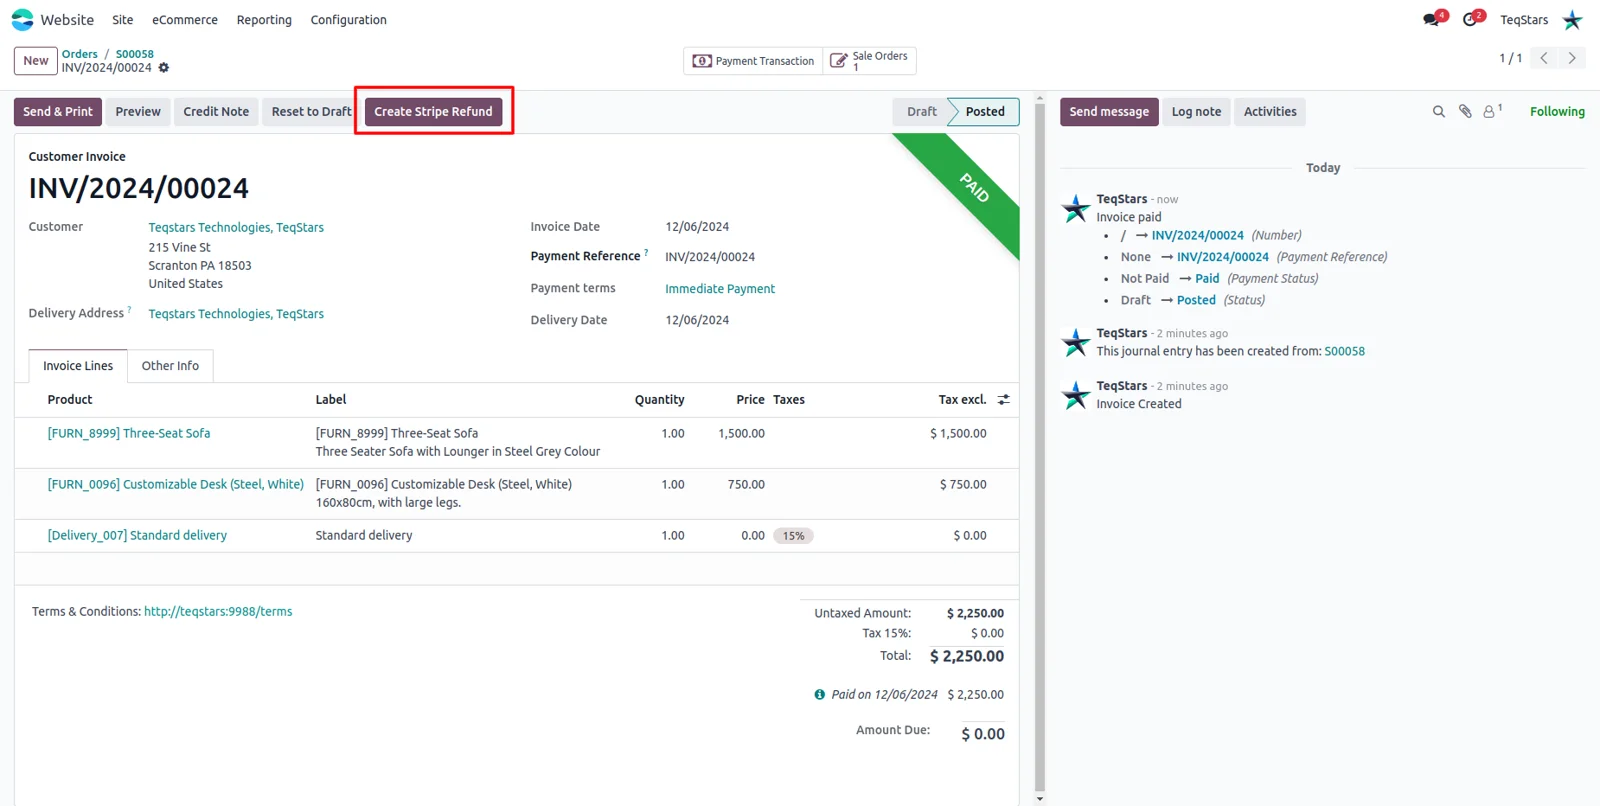The height and width of the screenshot is (806, 1600).
Task: Click the S00058 link in the chatter message
Action: coord(1344,352)
